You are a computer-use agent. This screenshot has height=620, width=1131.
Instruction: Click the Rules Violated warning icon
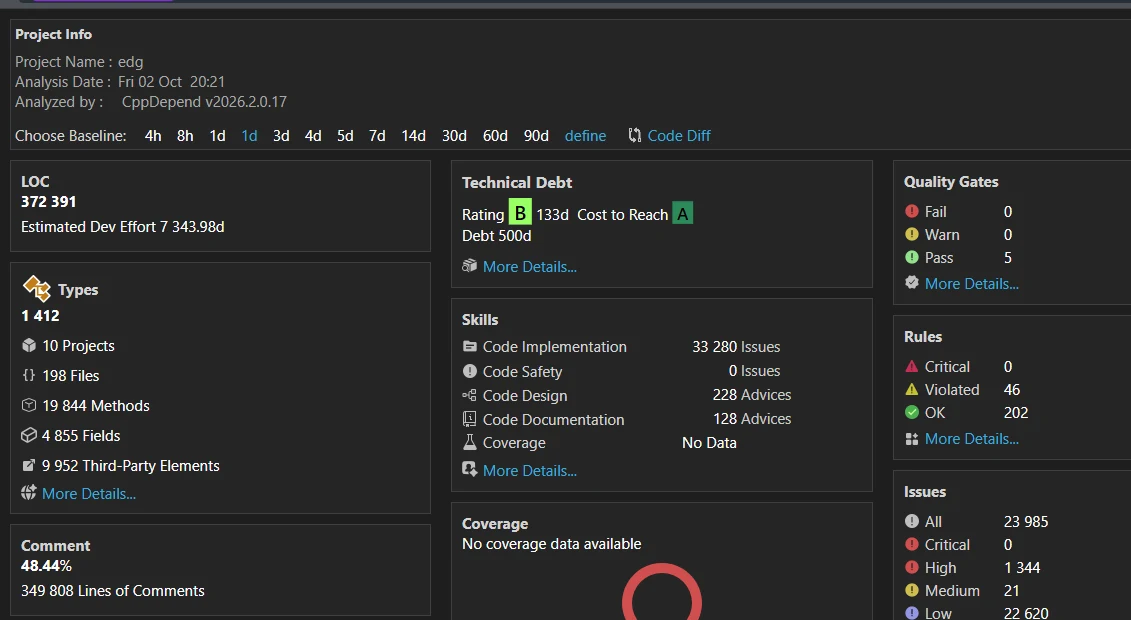912,389
